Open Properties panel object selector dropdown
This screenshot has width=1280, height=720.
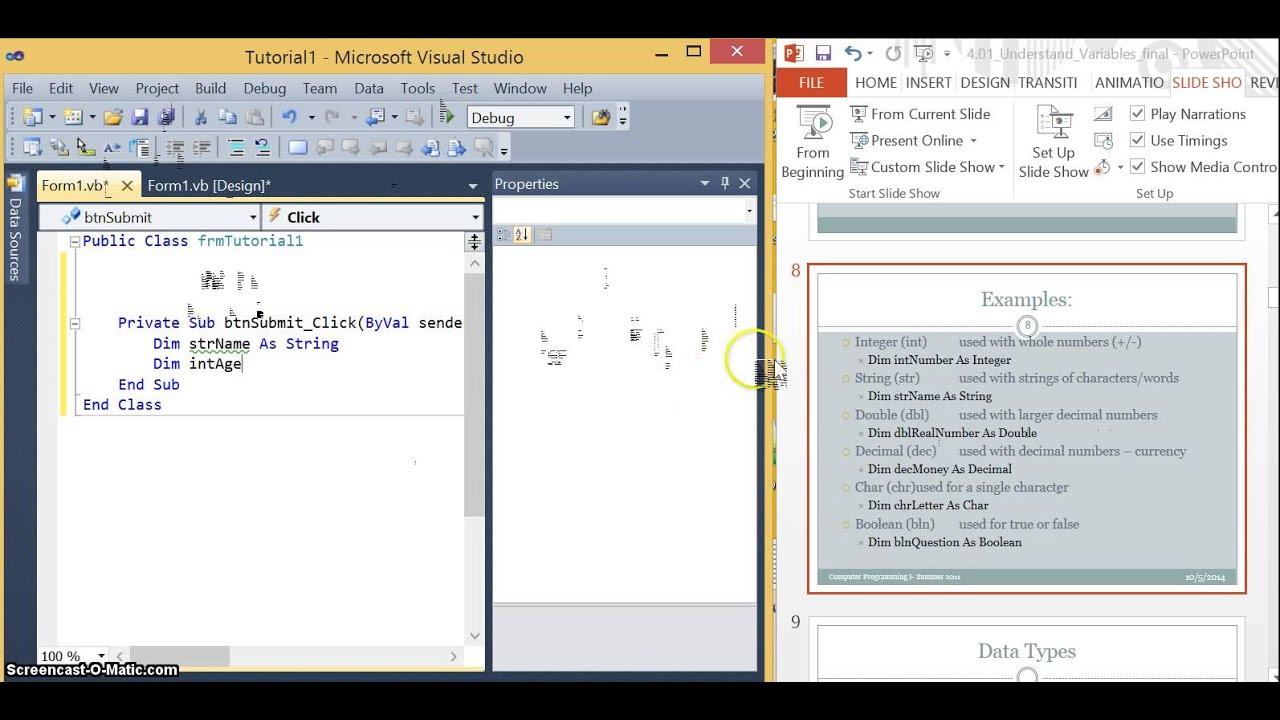pyautogui.click(x=748, y=211)
